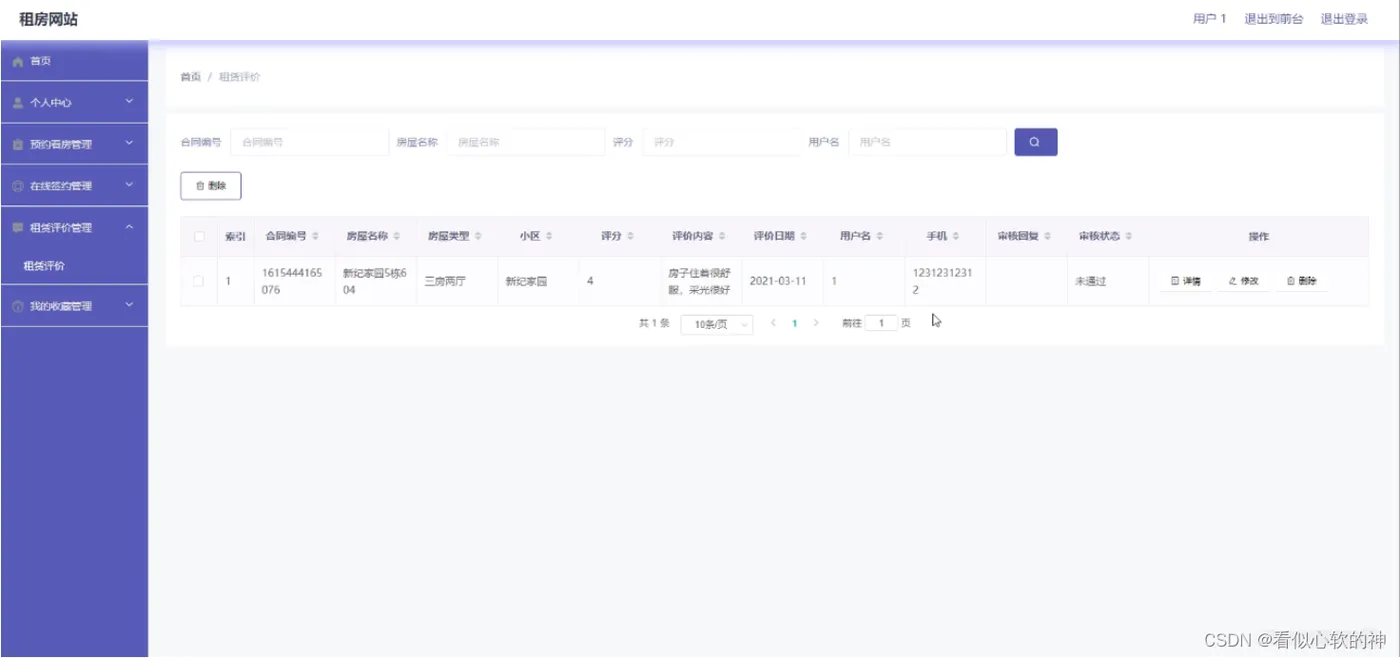This screenshot has height=658, width=1400.
Task: Click 删除 in row 1 actions
Action: (x=1301, y=282)
